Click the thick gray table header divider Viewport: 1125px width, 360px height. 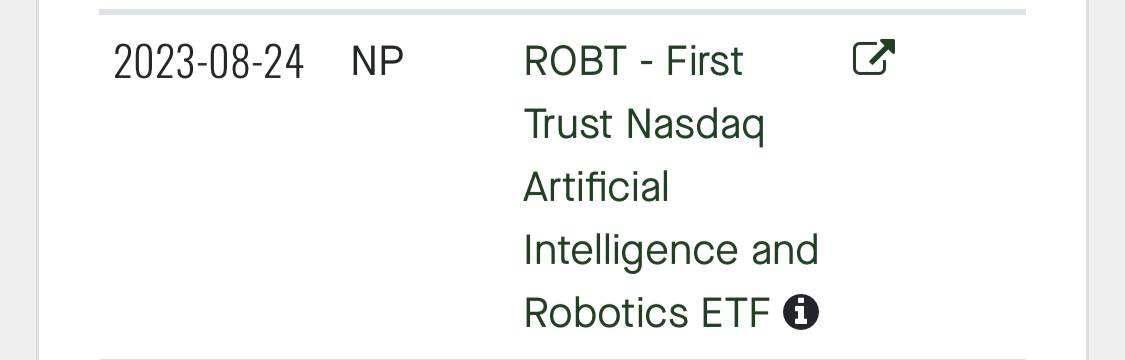pyautogui.click(x=562, y=12)
